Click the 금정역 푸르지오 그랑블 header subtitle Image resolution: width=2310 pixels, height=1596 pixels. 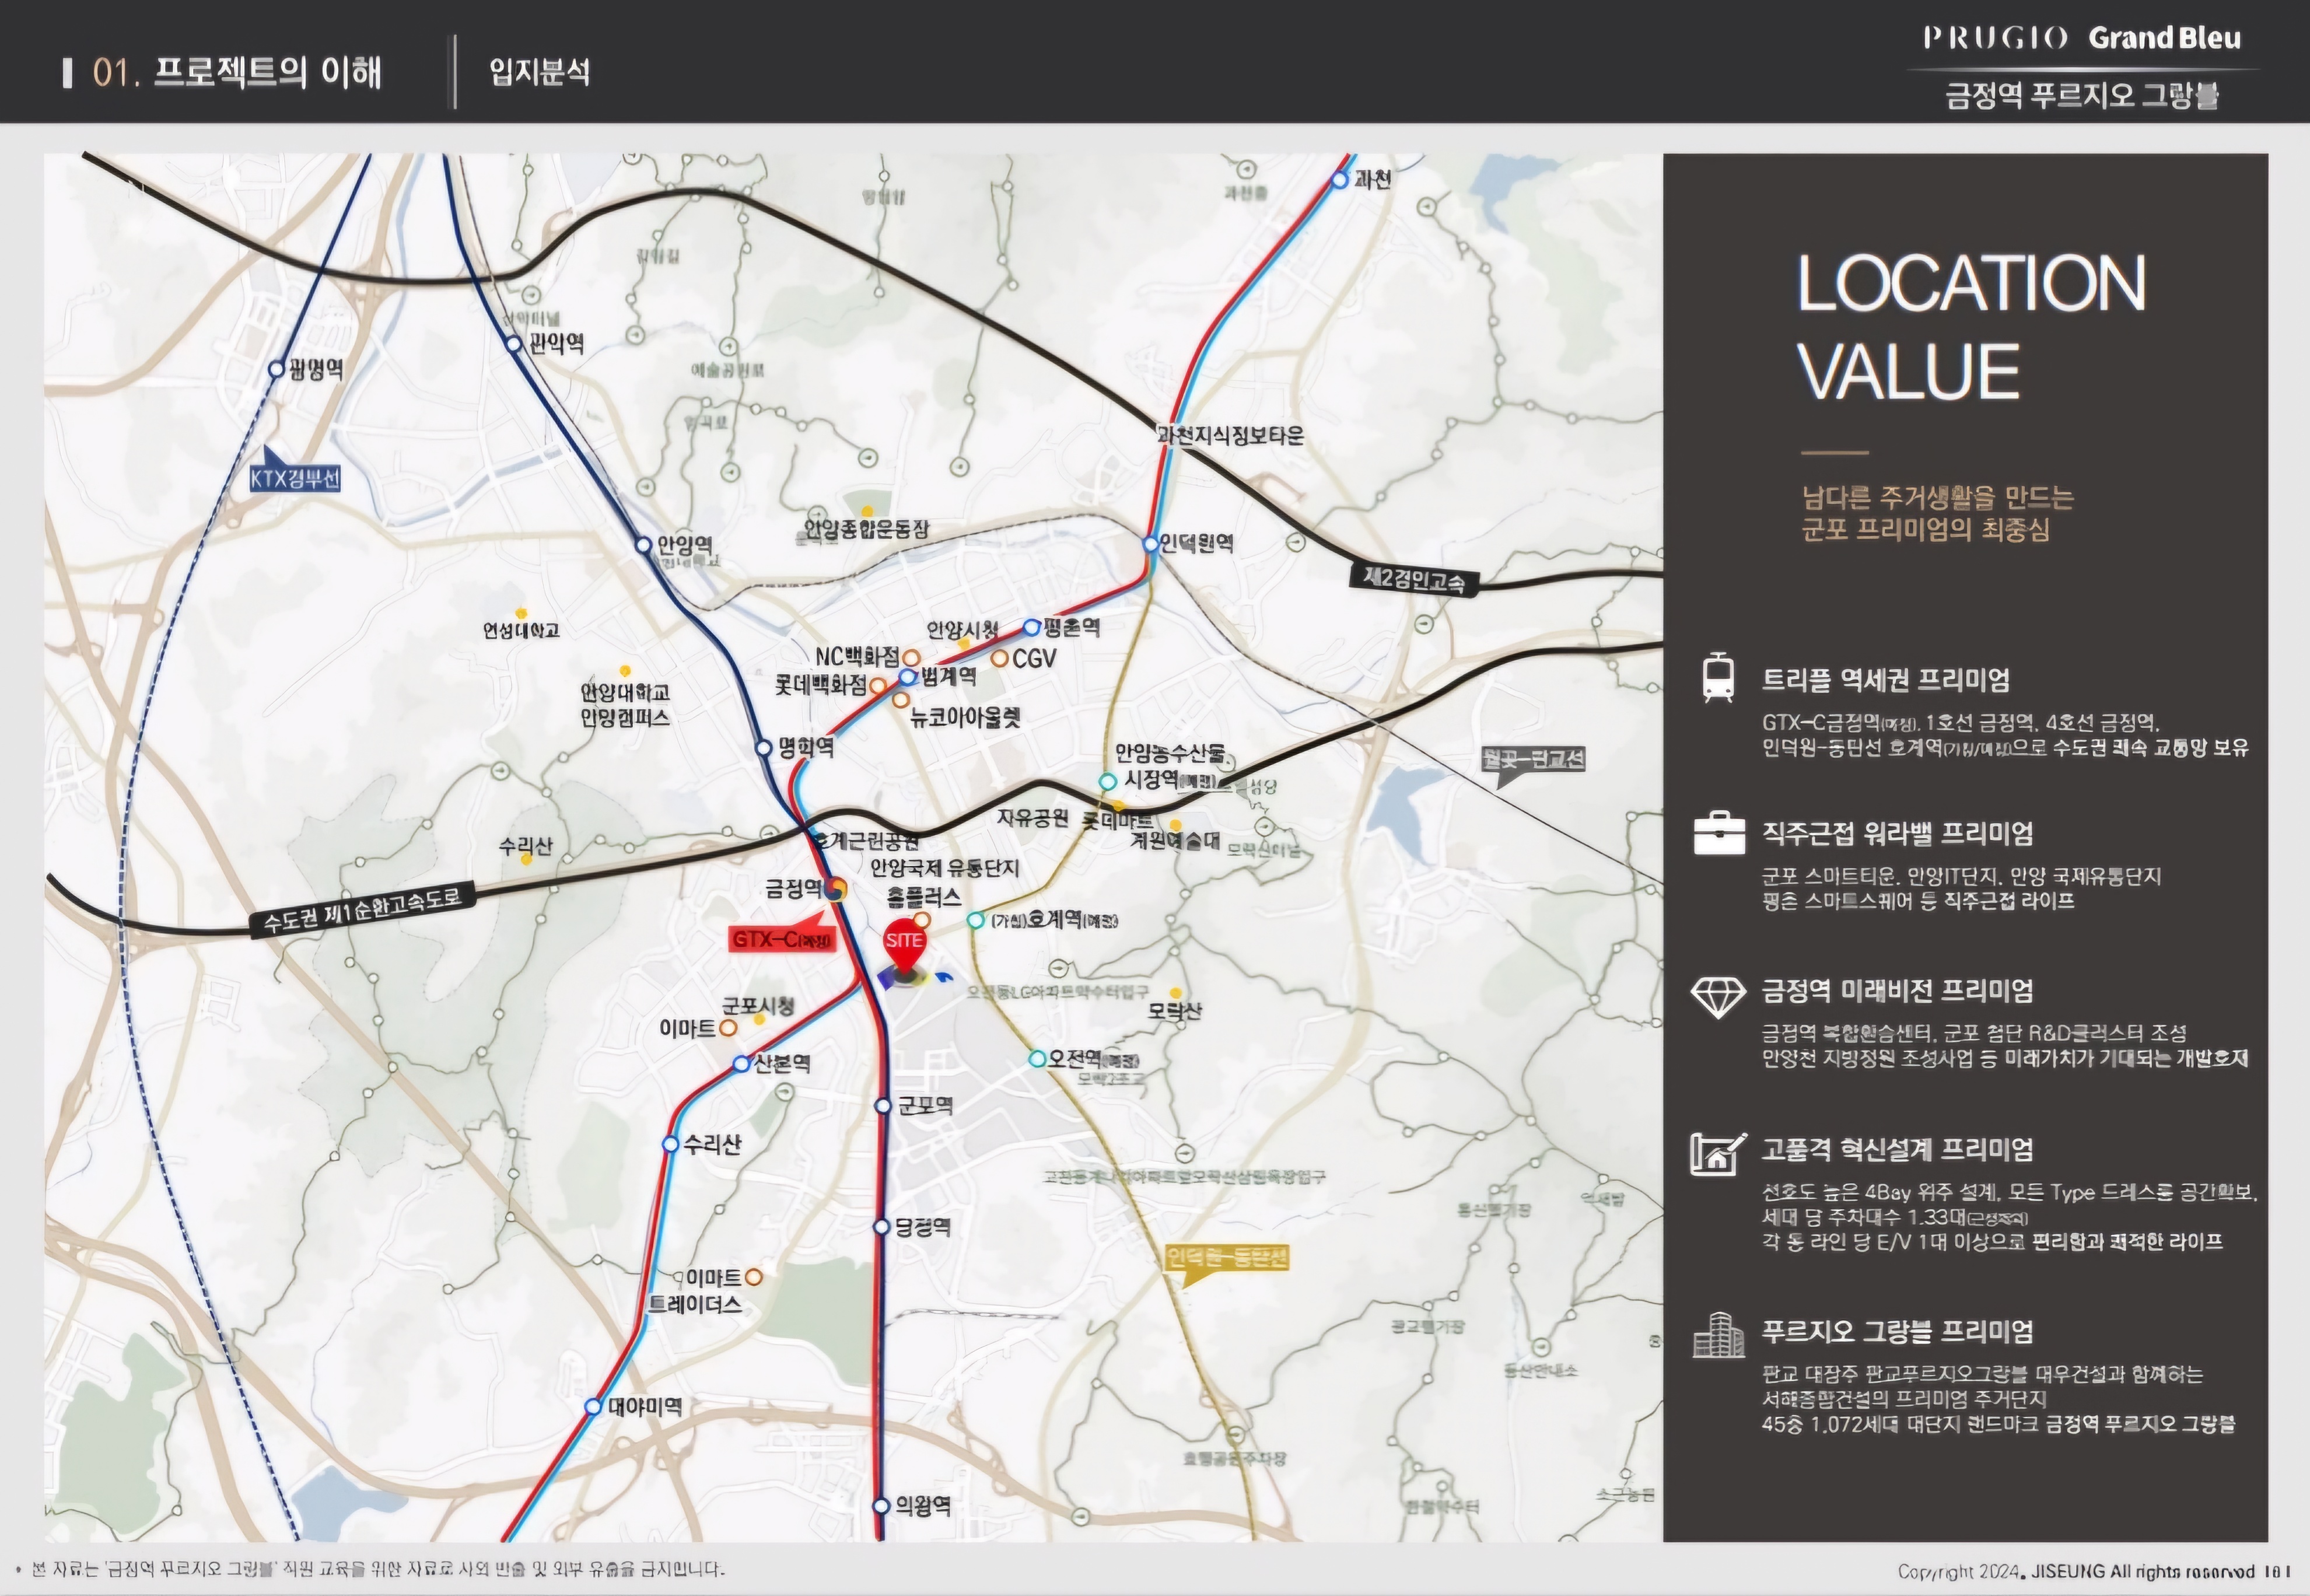[2082, 96]
